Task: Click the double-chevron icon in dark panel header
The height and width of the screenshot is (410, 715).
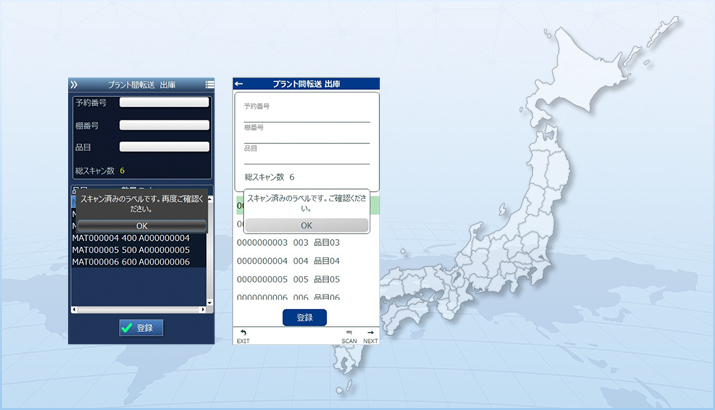Action: point(73,85)
